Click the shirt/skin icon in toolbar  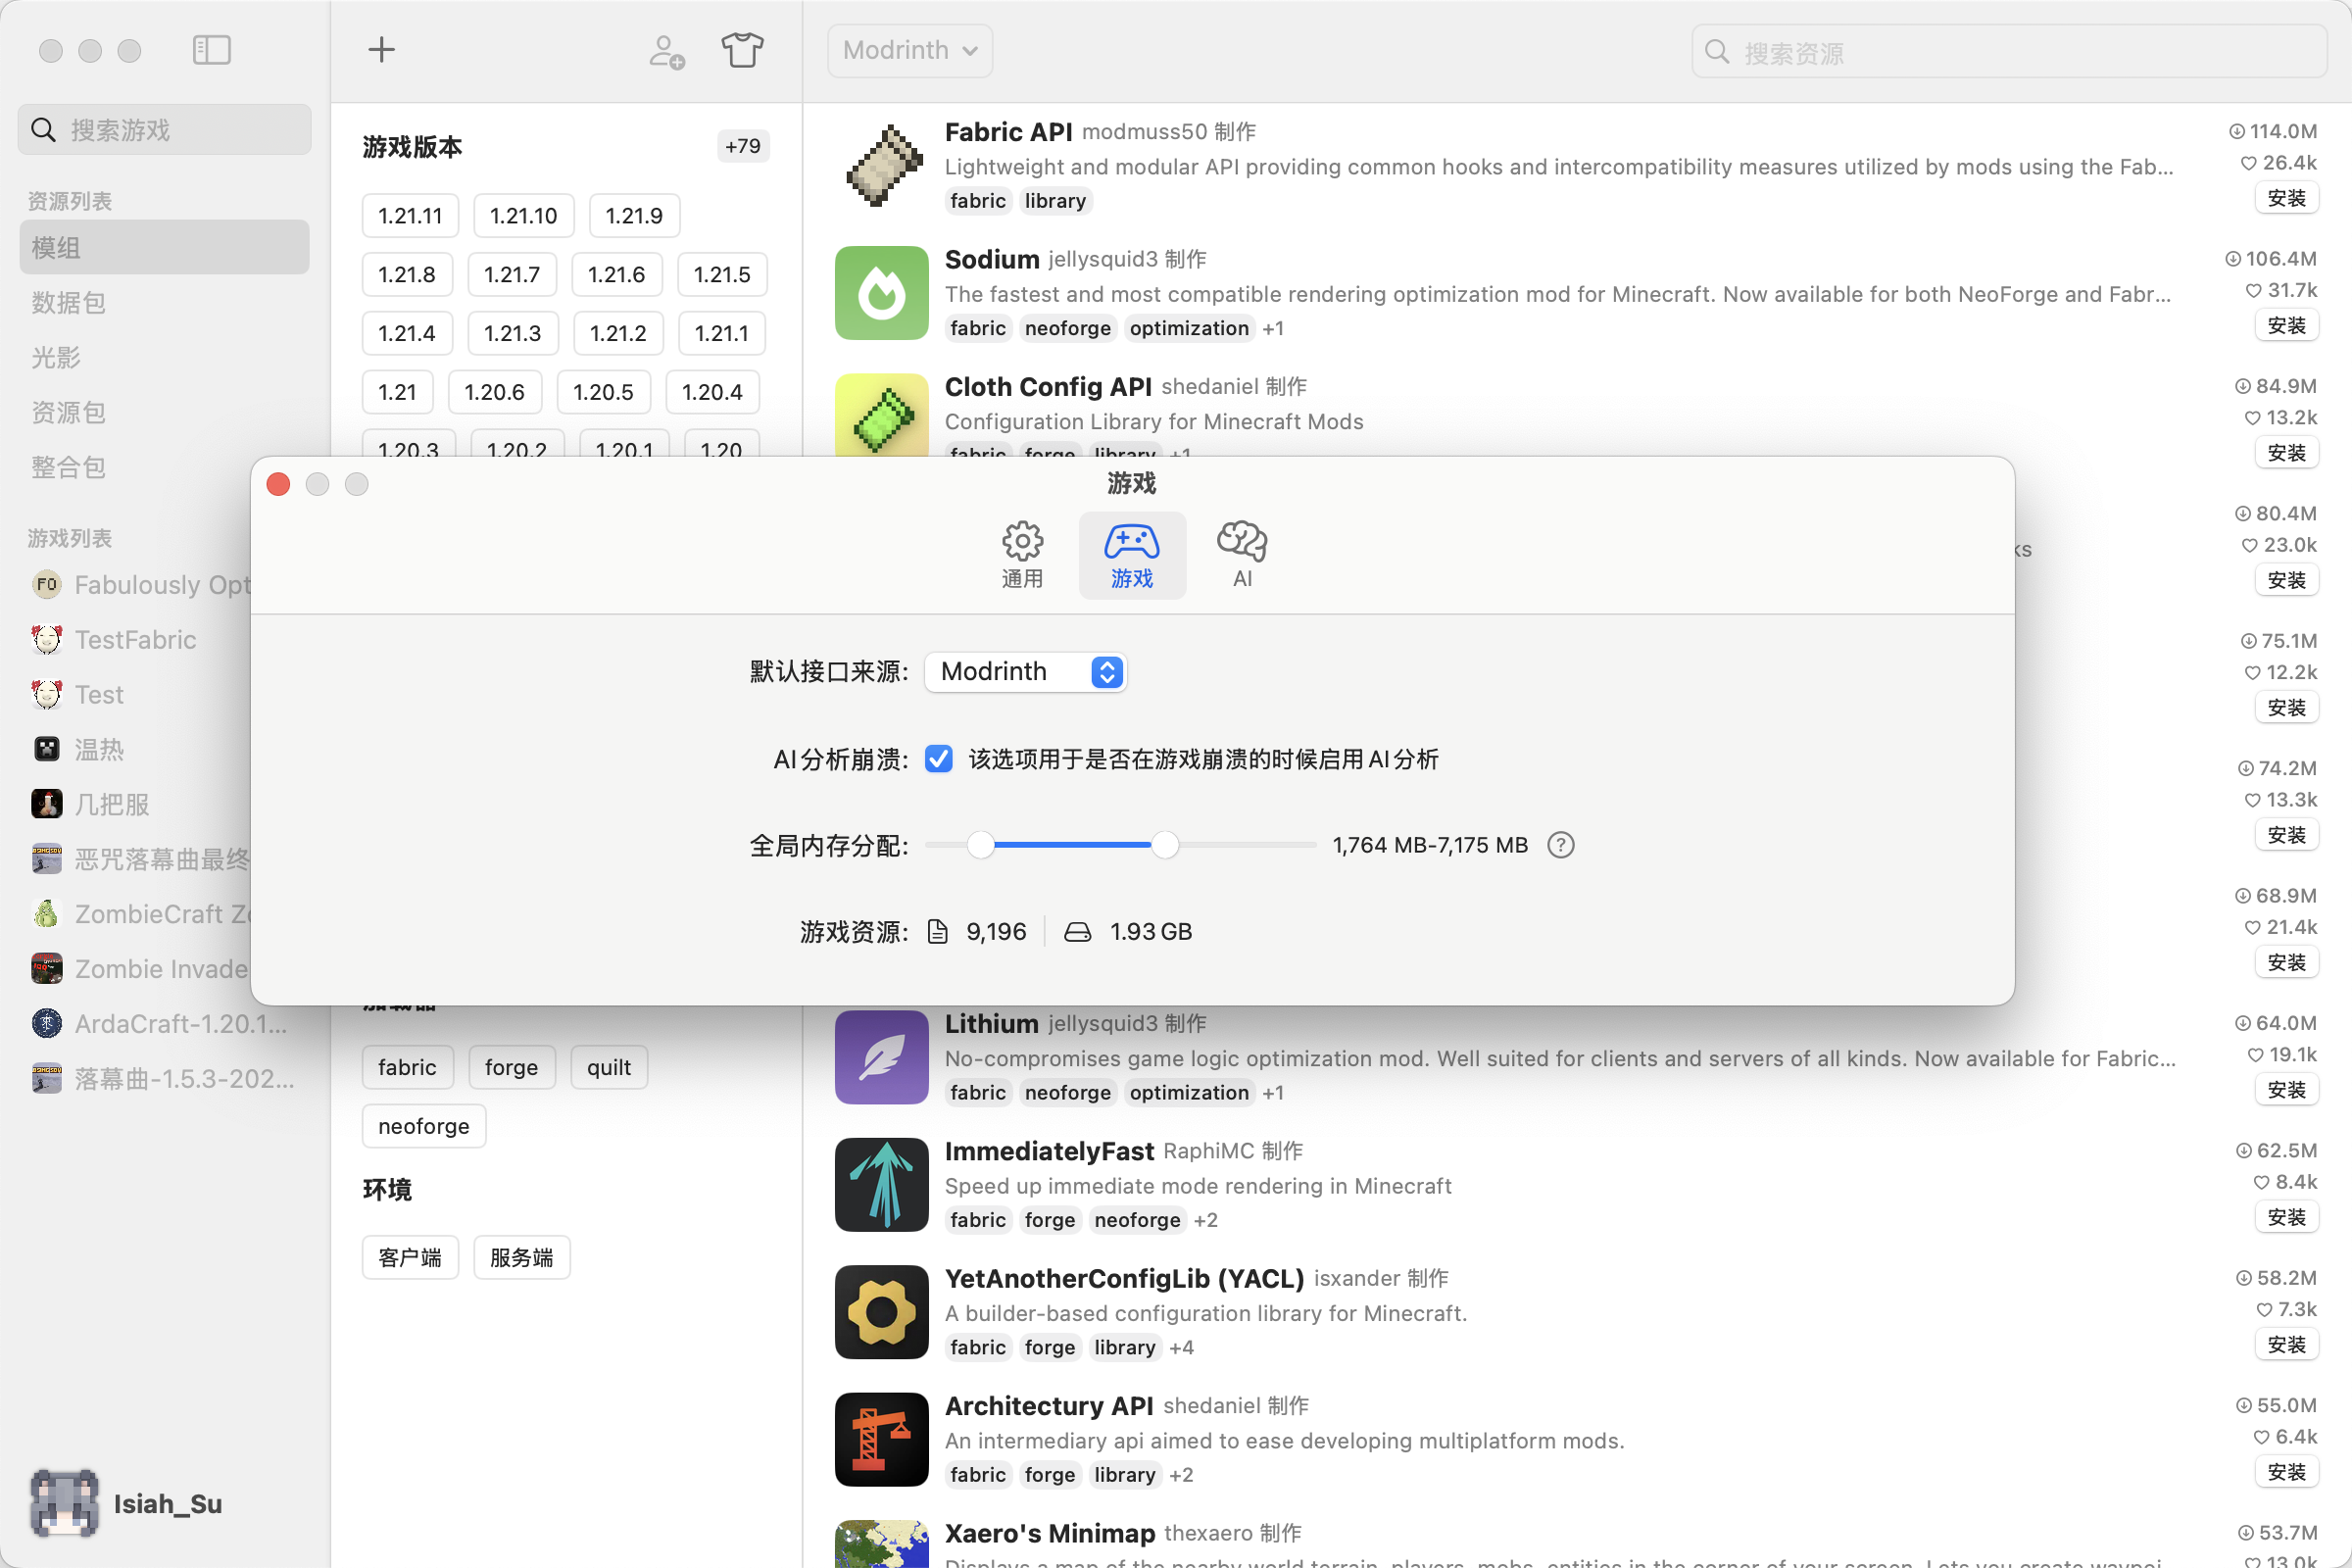742,48
